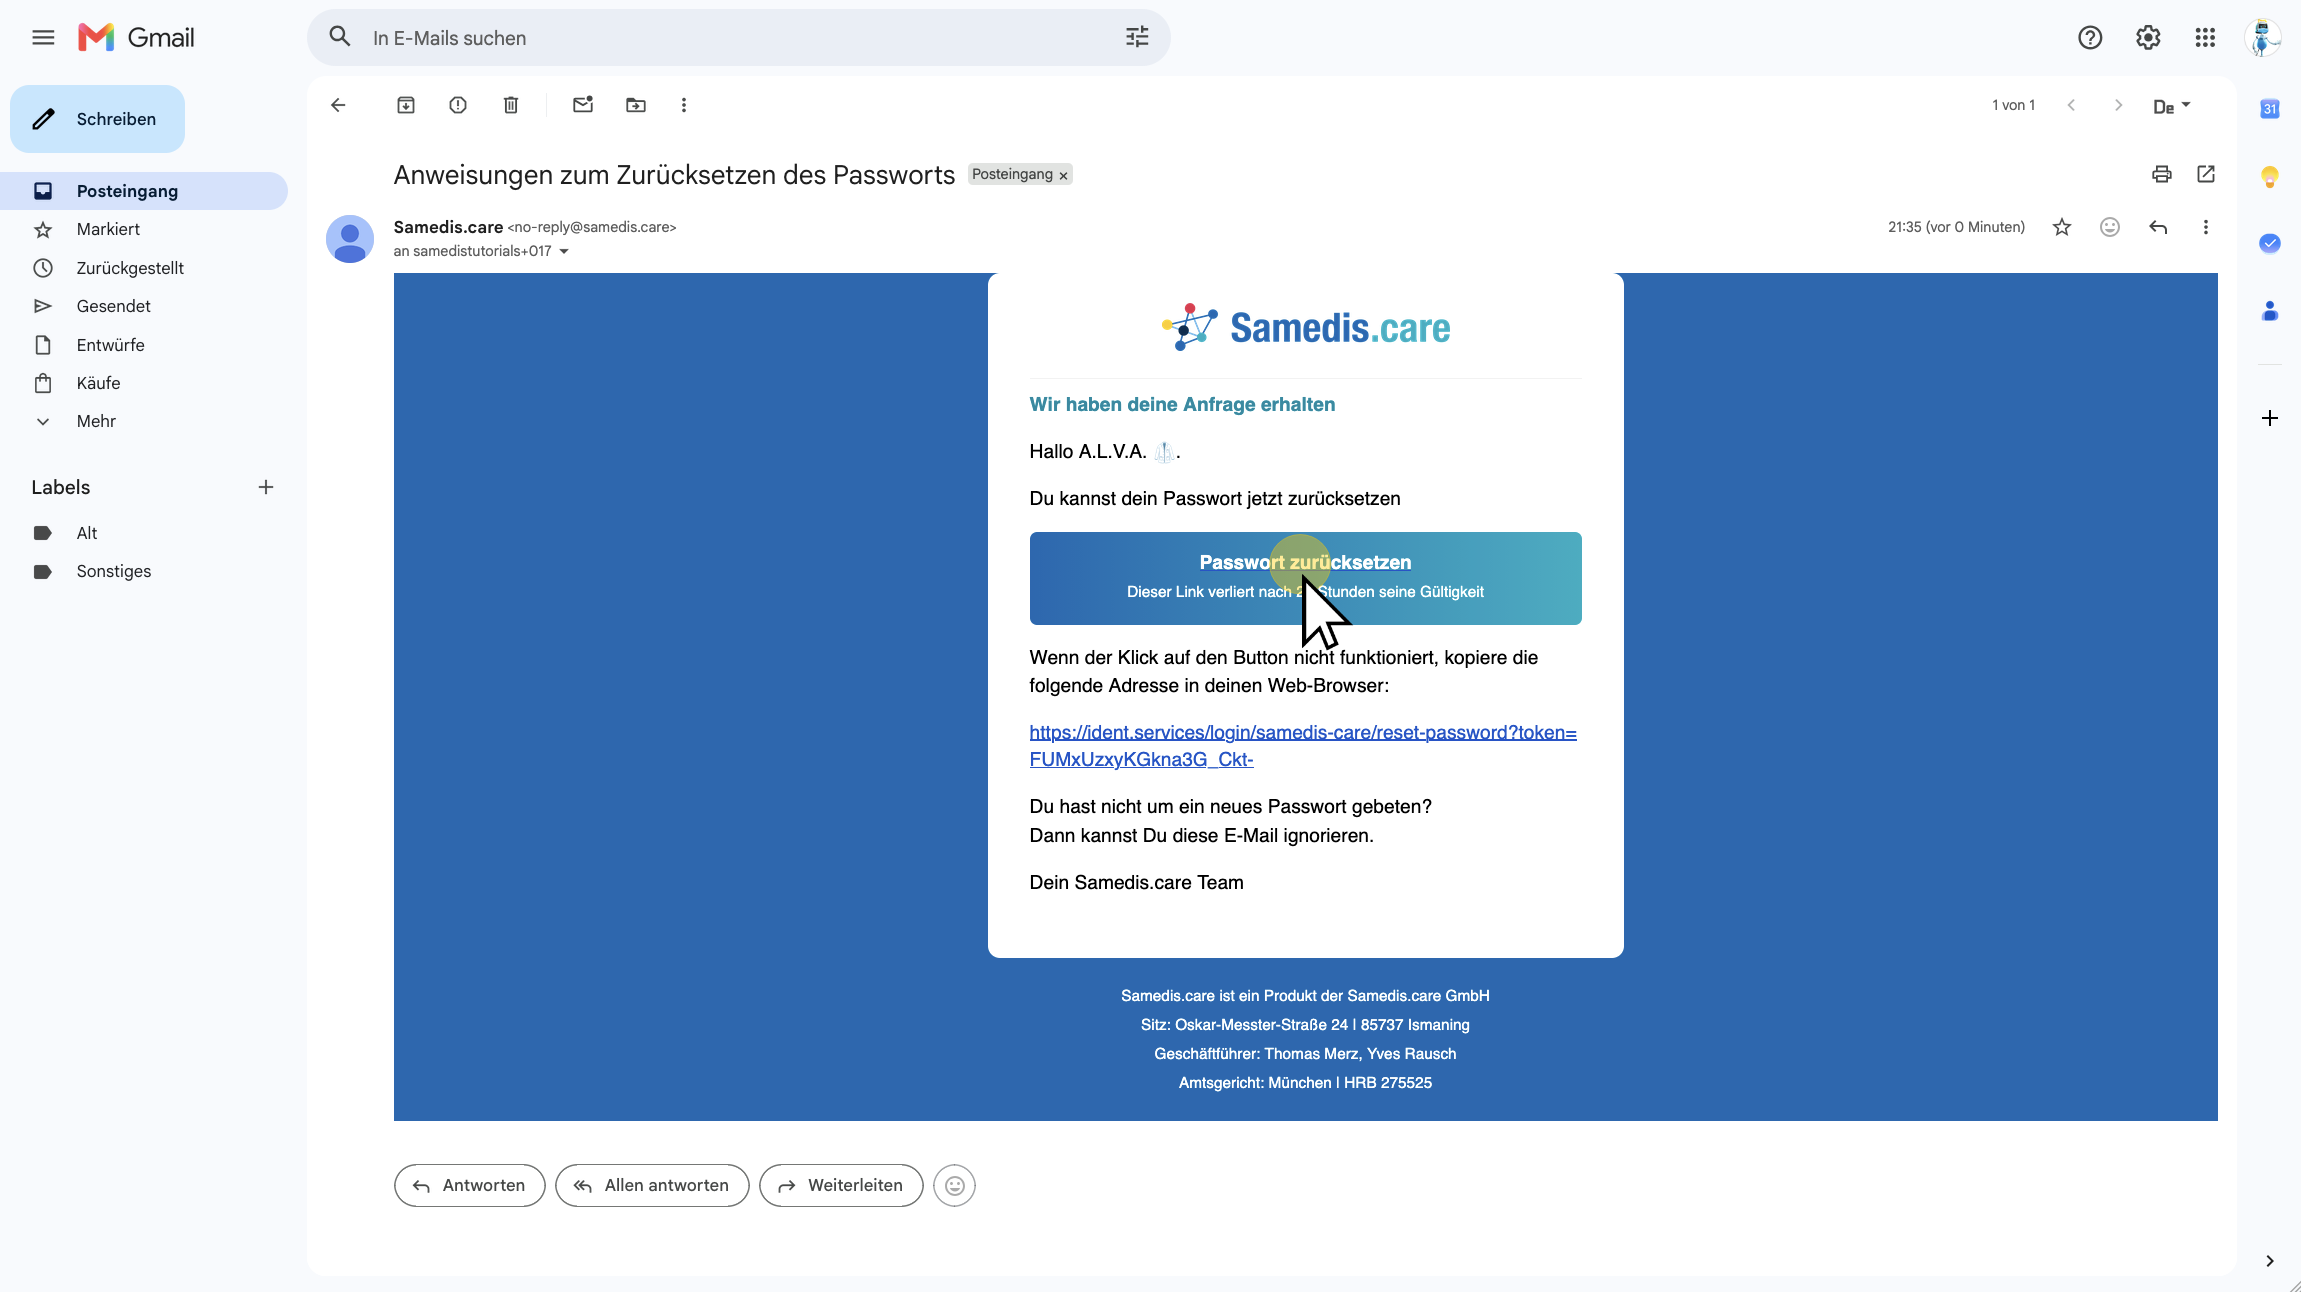Show recipient details dropdown arrow
Screen dimensions: 2301x1292
click(x=564, y=252)
